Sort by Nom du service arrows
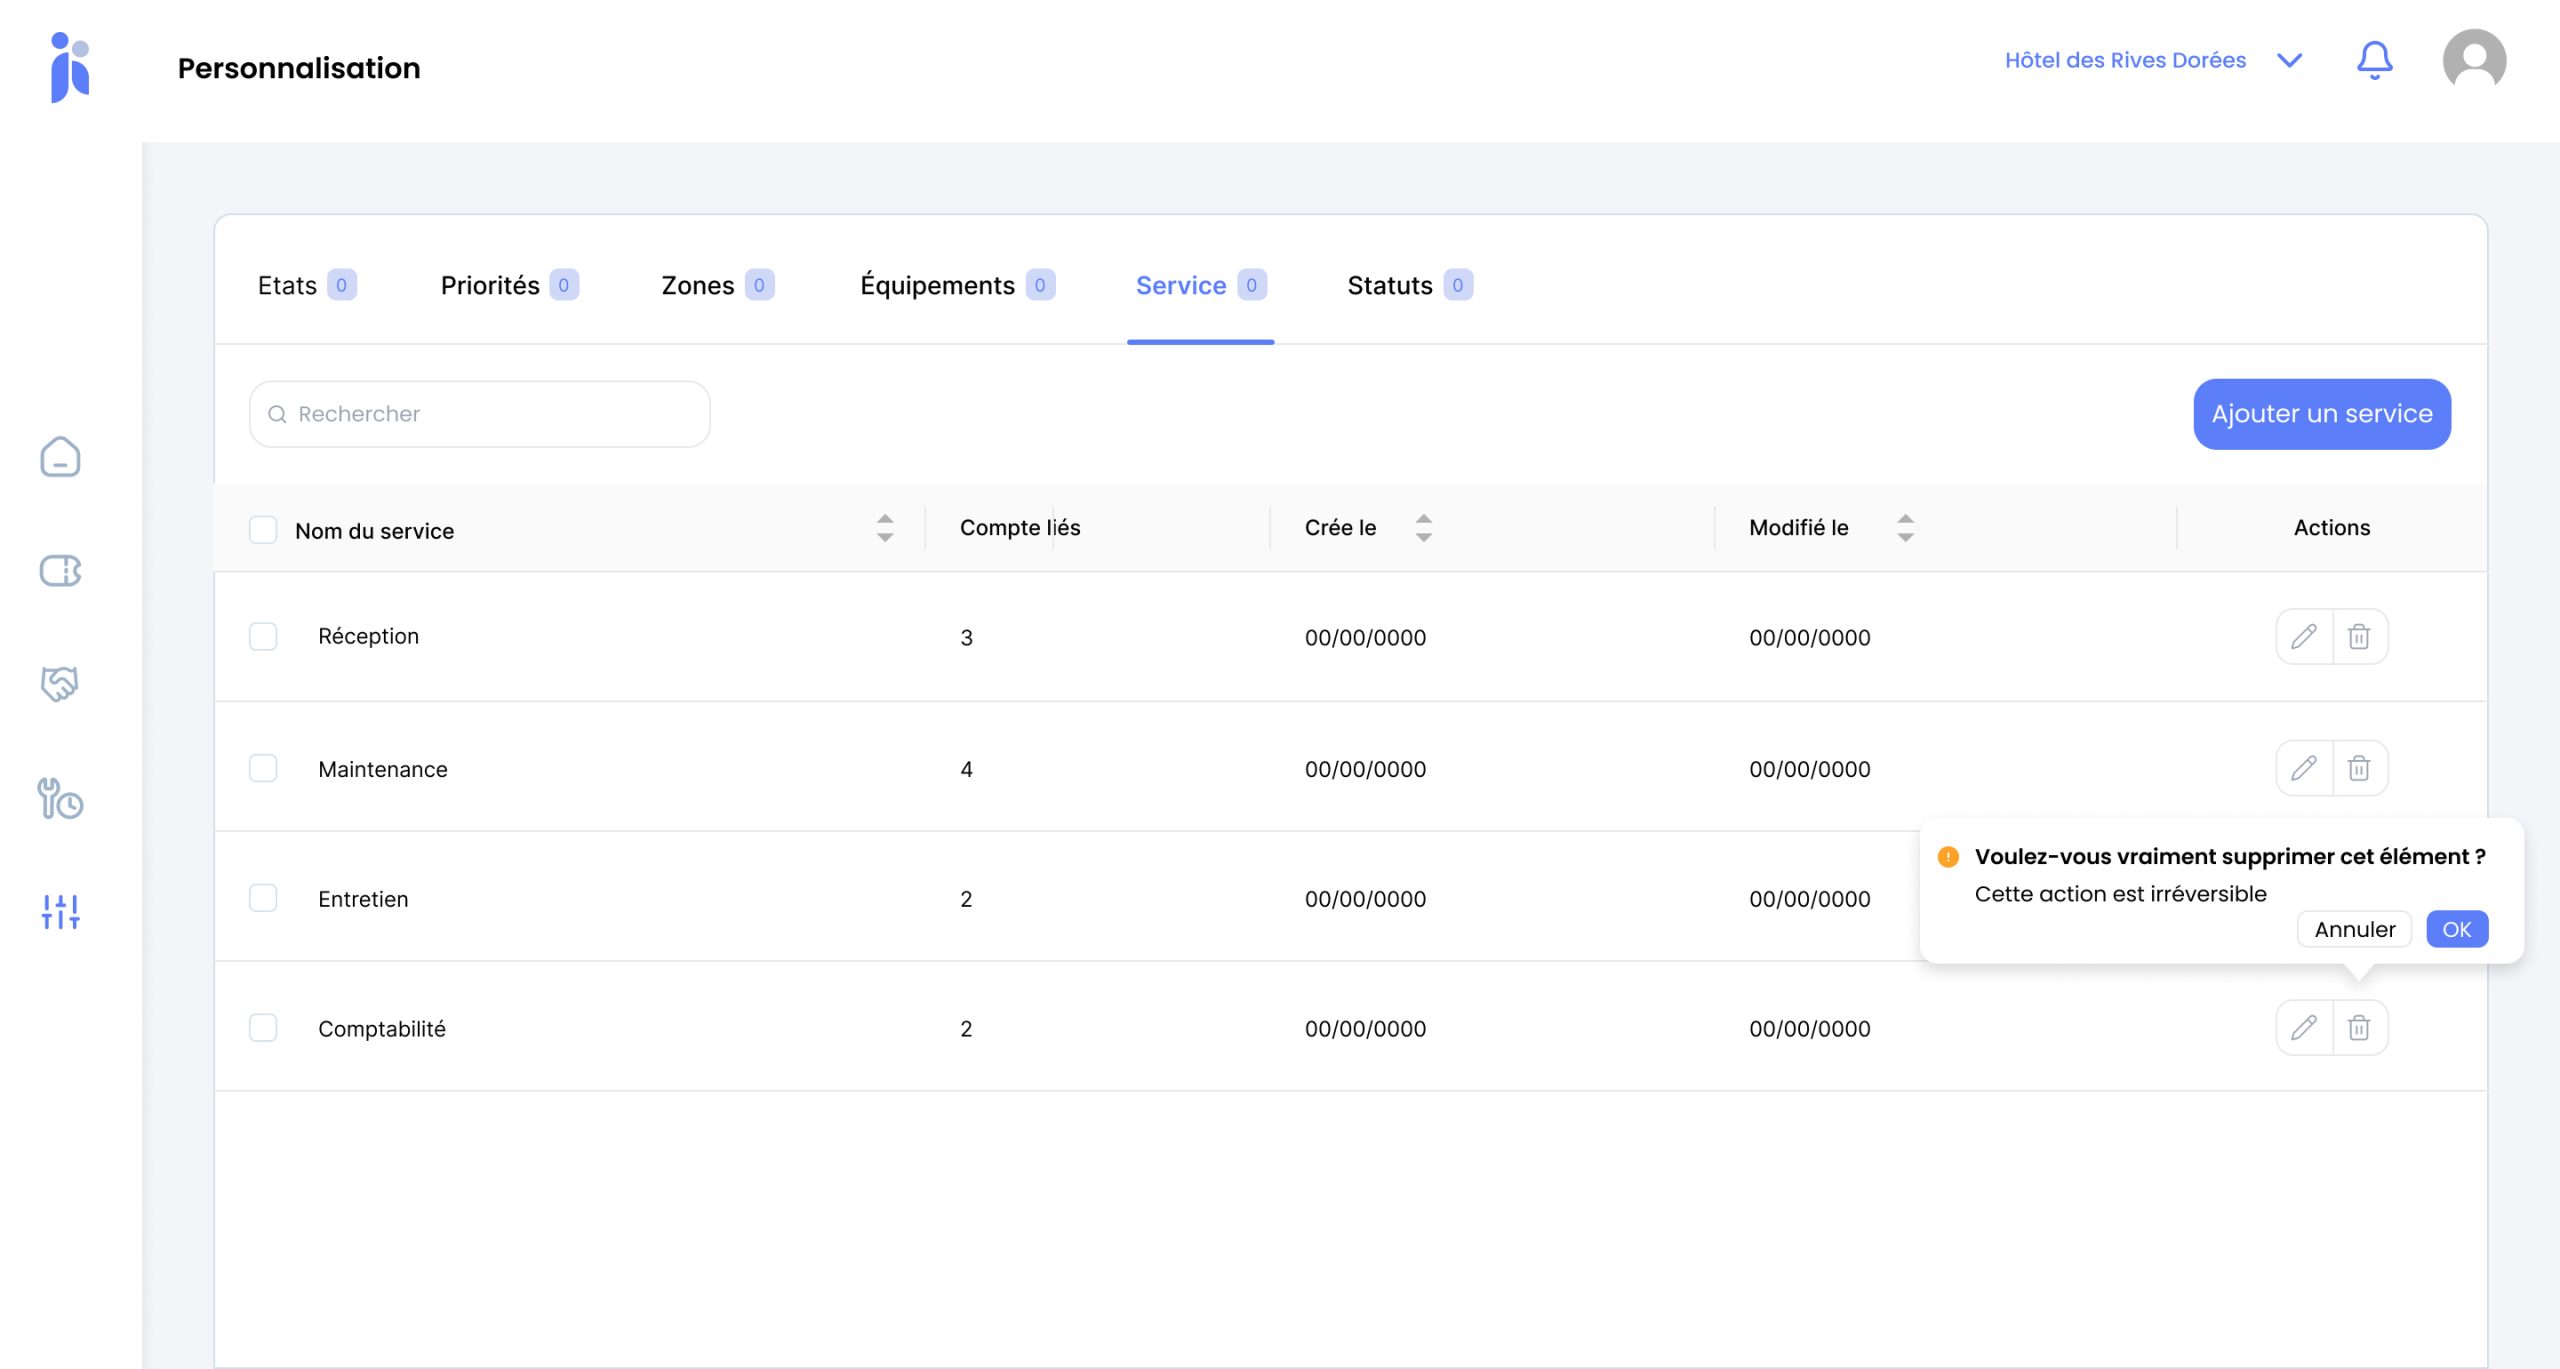 tap(885, 528)
